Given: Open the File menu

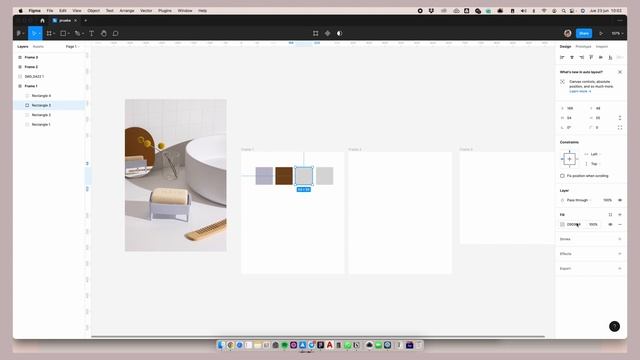Looking at the screenshot, I should (x=50, y=11).
